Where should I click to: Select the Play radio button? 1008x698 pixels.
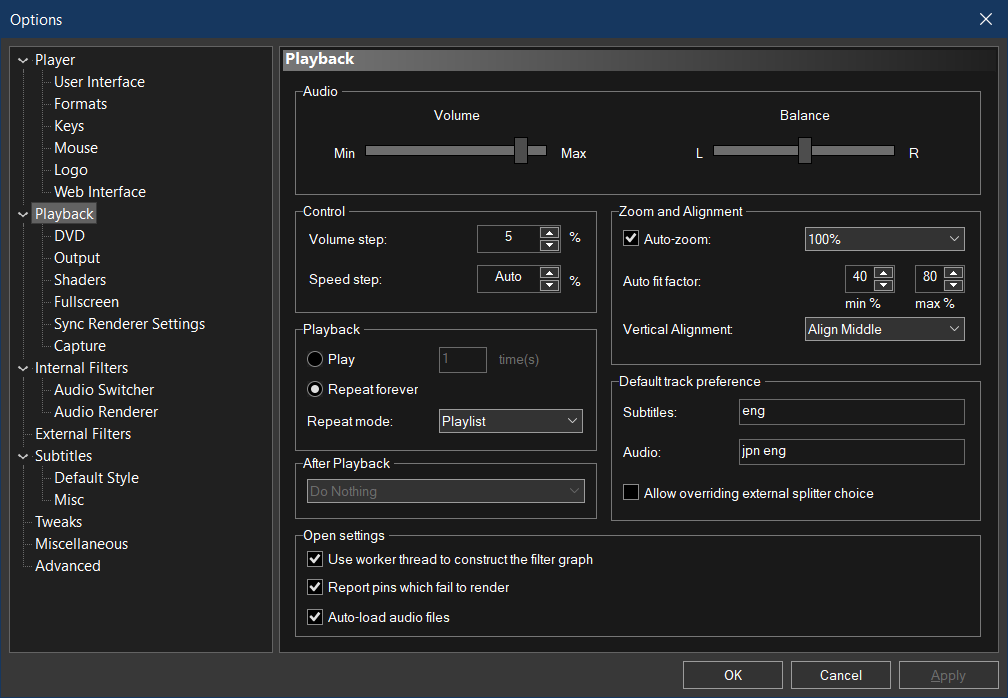pos(315,359)
